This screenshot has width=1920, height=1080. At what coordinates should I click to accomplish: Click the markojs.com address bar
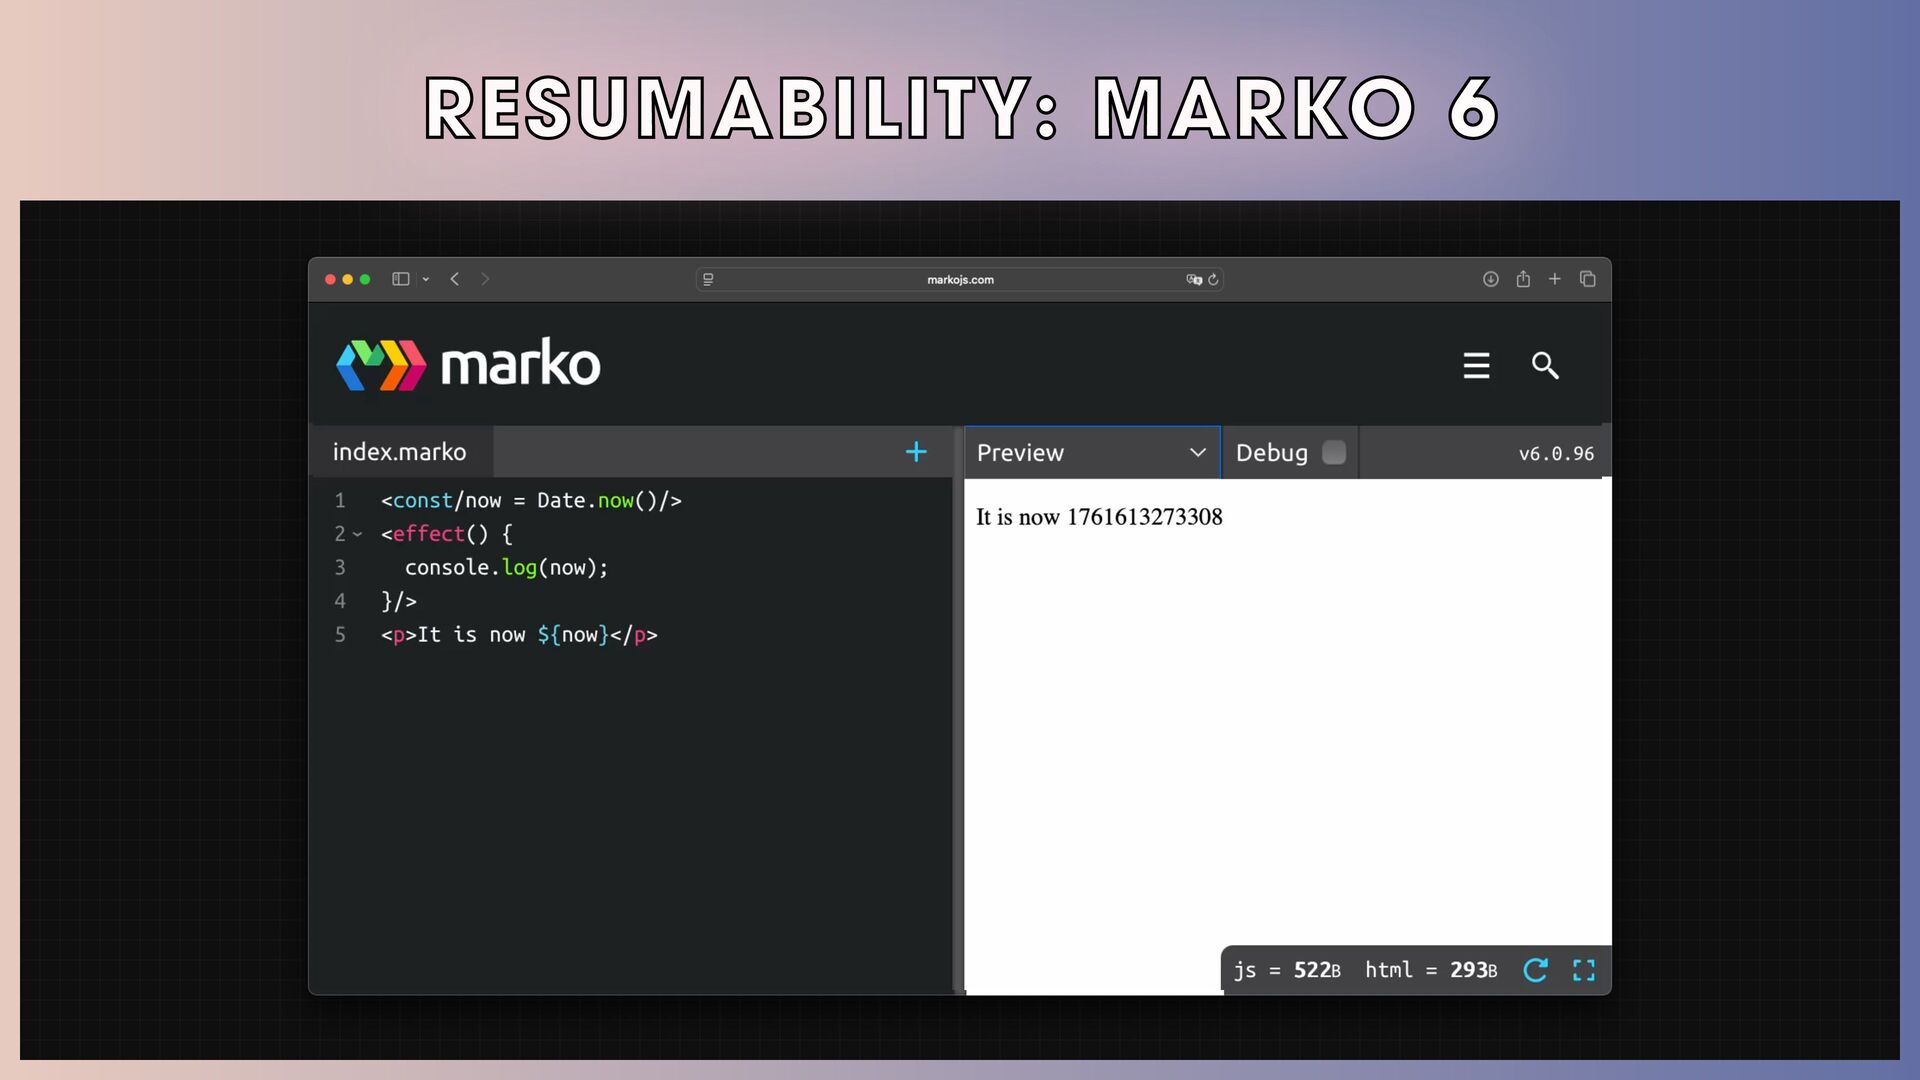[959, 280]
